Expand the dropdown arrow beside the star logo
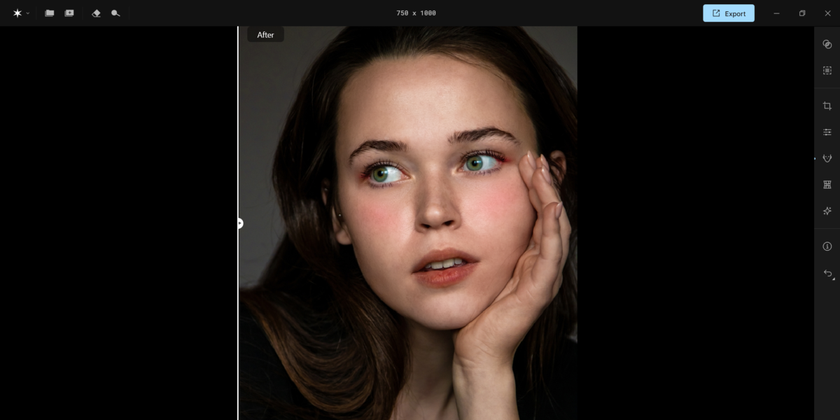The image size is (840, 420). (x=28, y=13)
